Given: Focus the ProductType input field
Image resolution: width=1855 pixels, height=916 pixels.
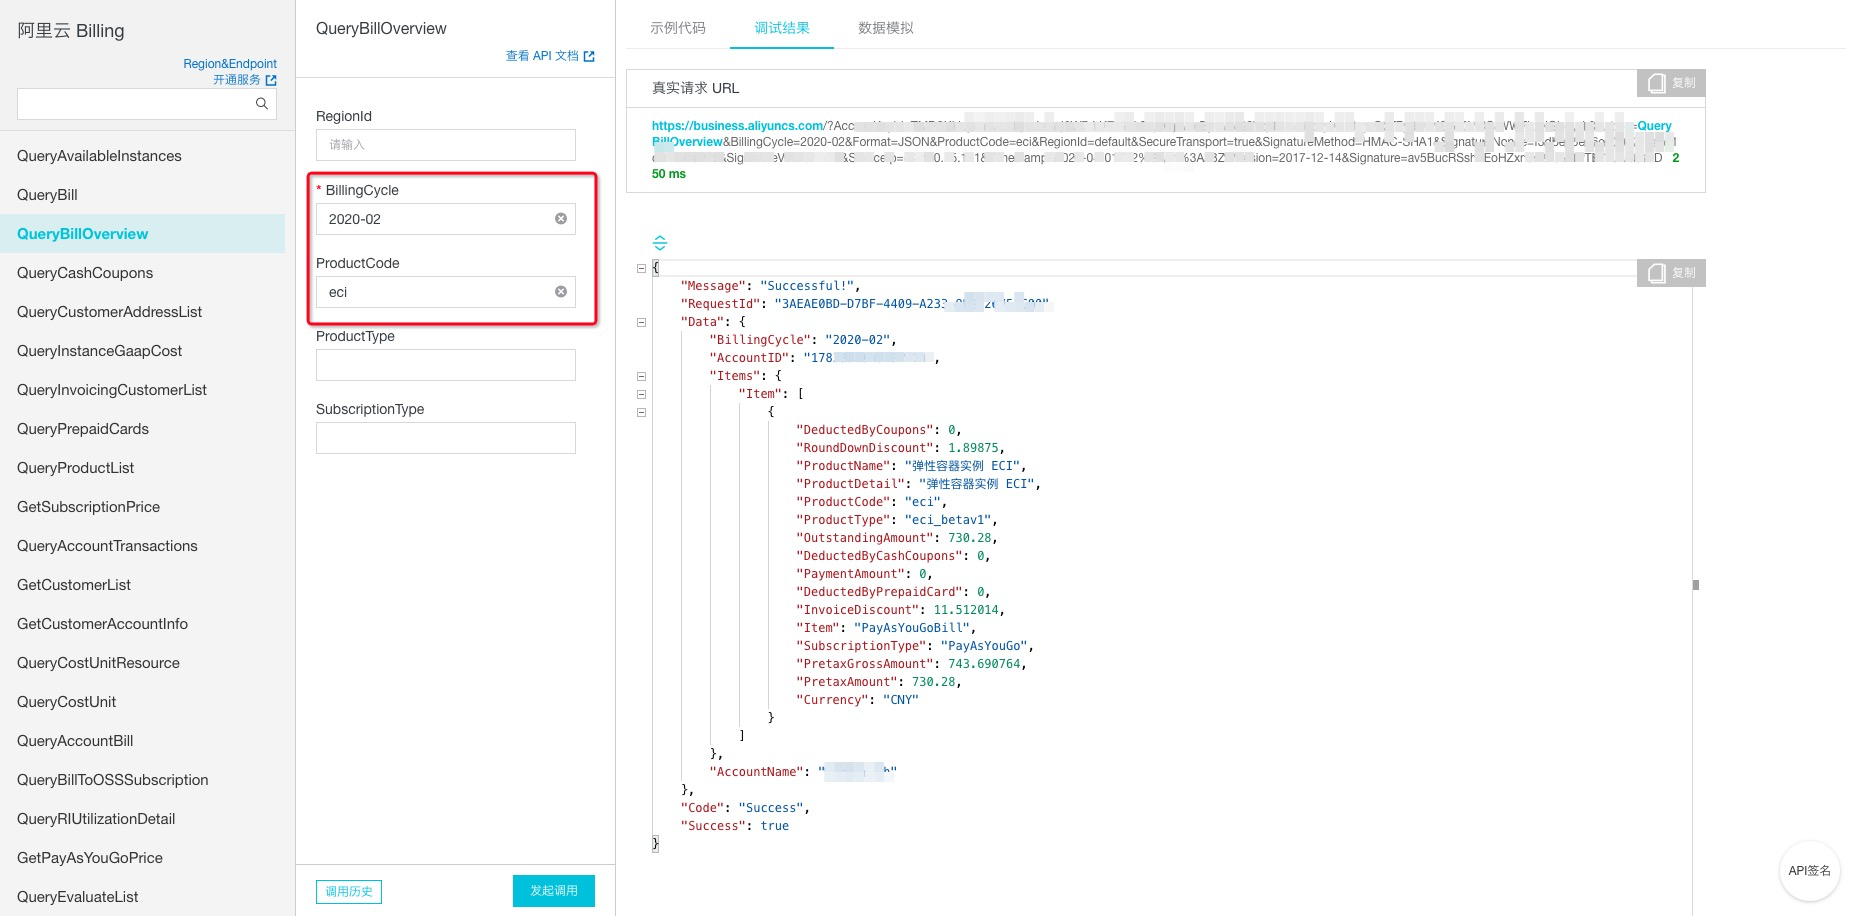Looking at the screenshot, I should tap(446, 365).
